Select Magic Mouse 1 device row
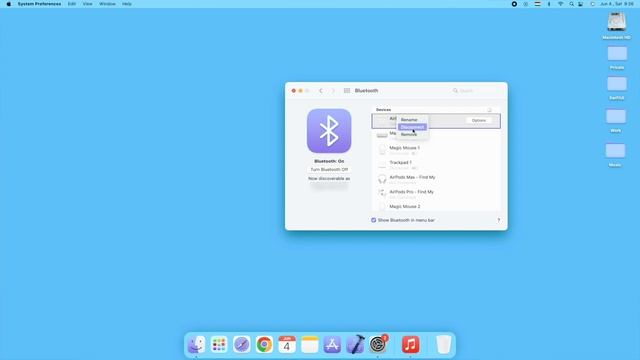 436,150
